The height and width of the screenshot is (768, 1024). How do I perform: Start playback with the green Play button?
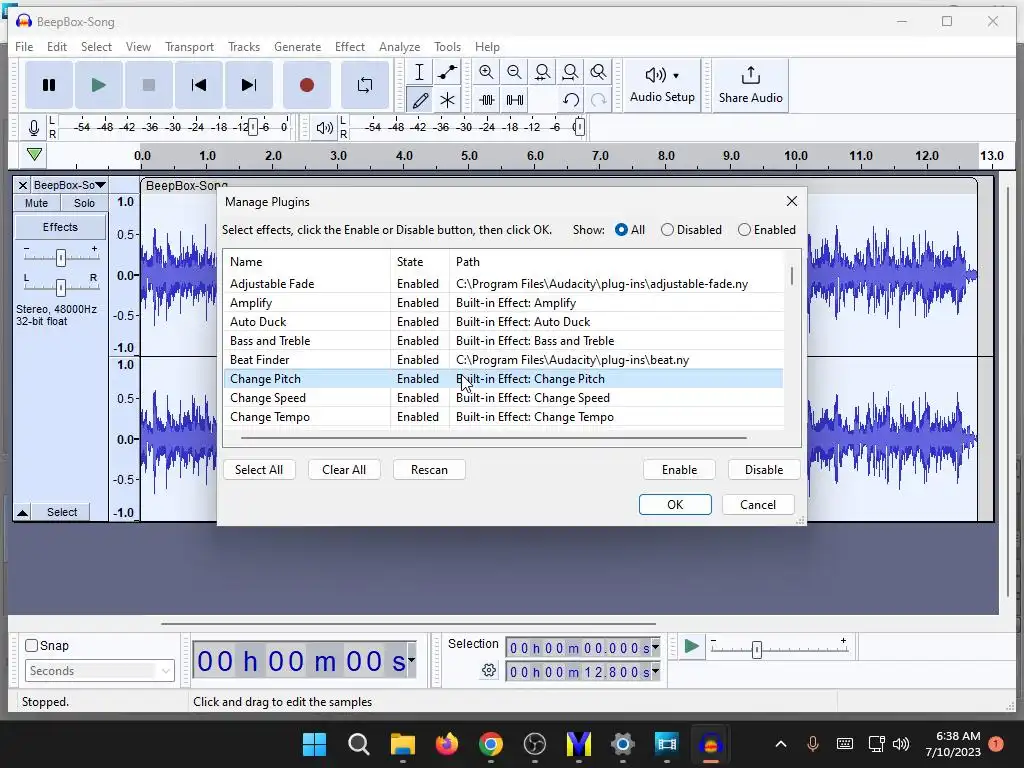pyautogui.click(x=99, y=85)
